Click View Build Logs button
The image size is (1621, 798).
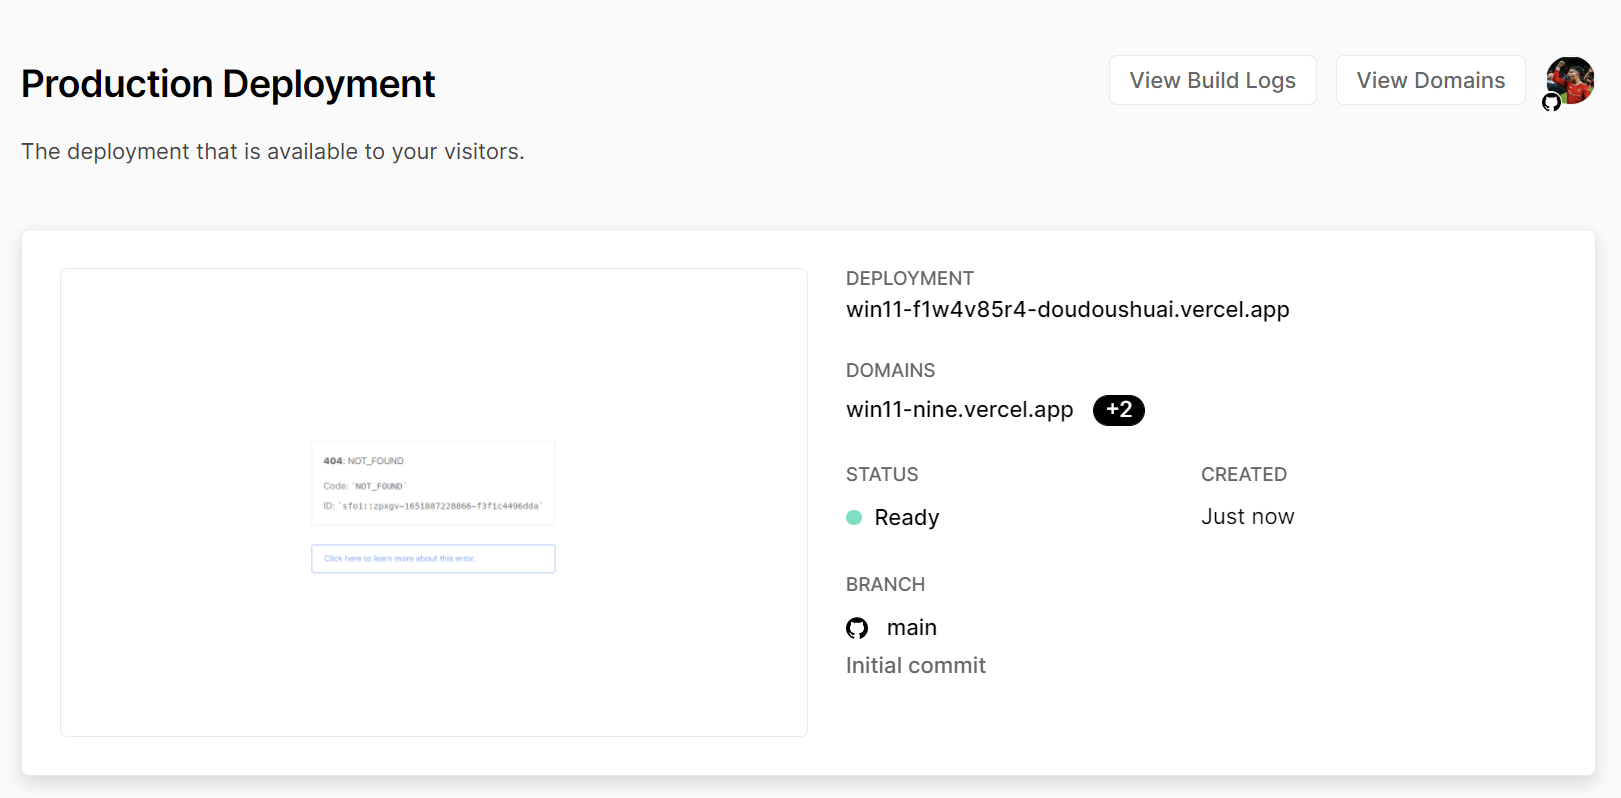coord(1212,80)
